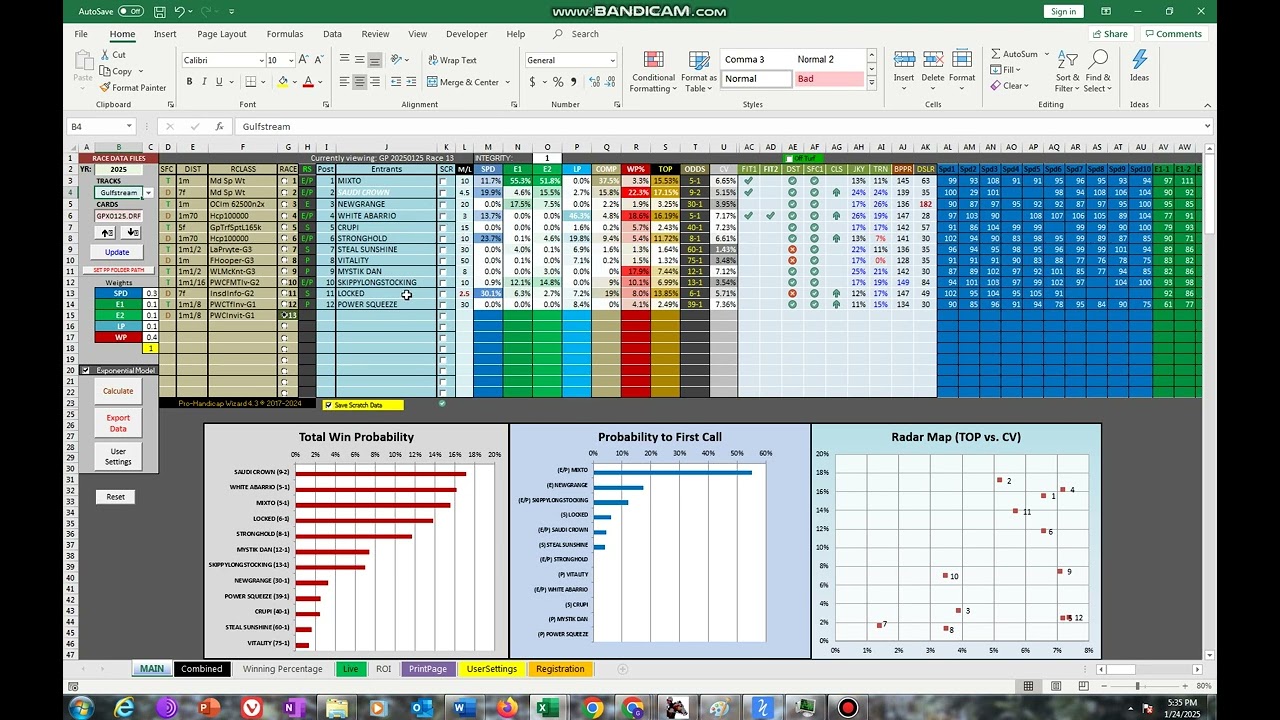Click the Comma Style icon
The width and height of the screenshot is (1280, 720).
tap(573, 82)
